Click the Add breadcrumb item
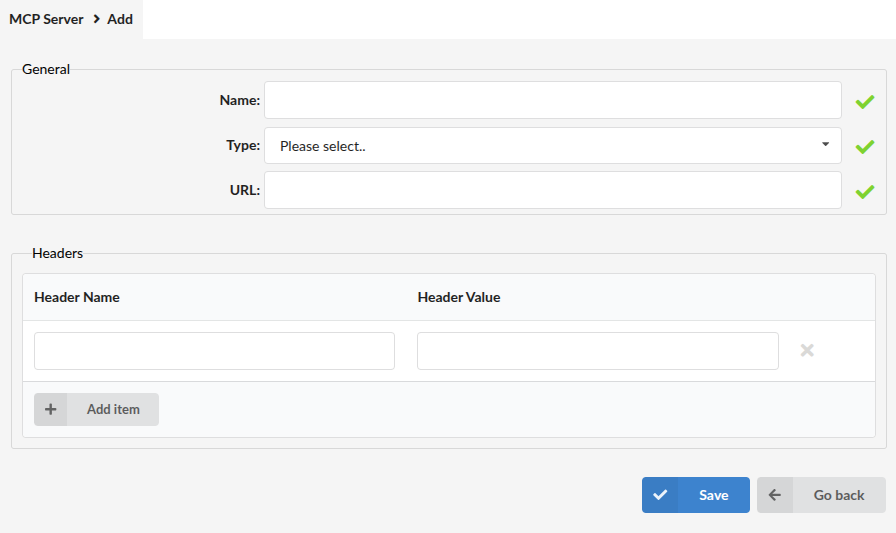896x533 pixels. tap(120, 19)
